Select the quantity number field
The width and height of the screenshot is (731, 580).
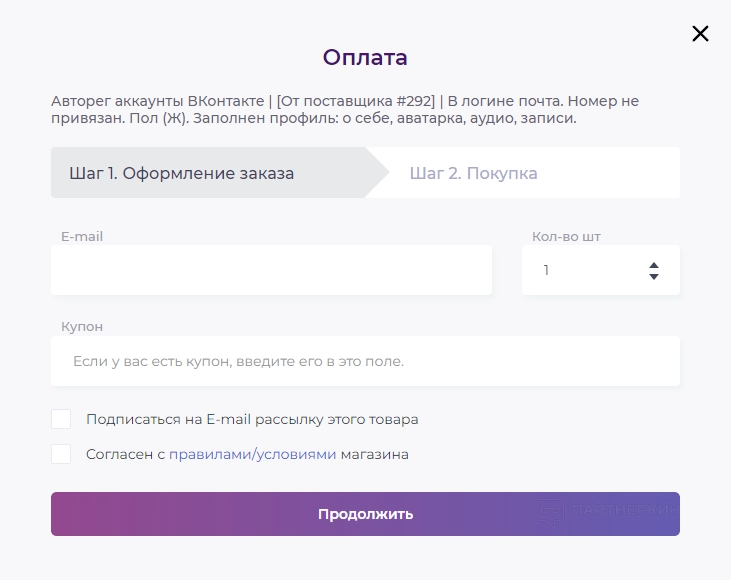tap(585, 270)
